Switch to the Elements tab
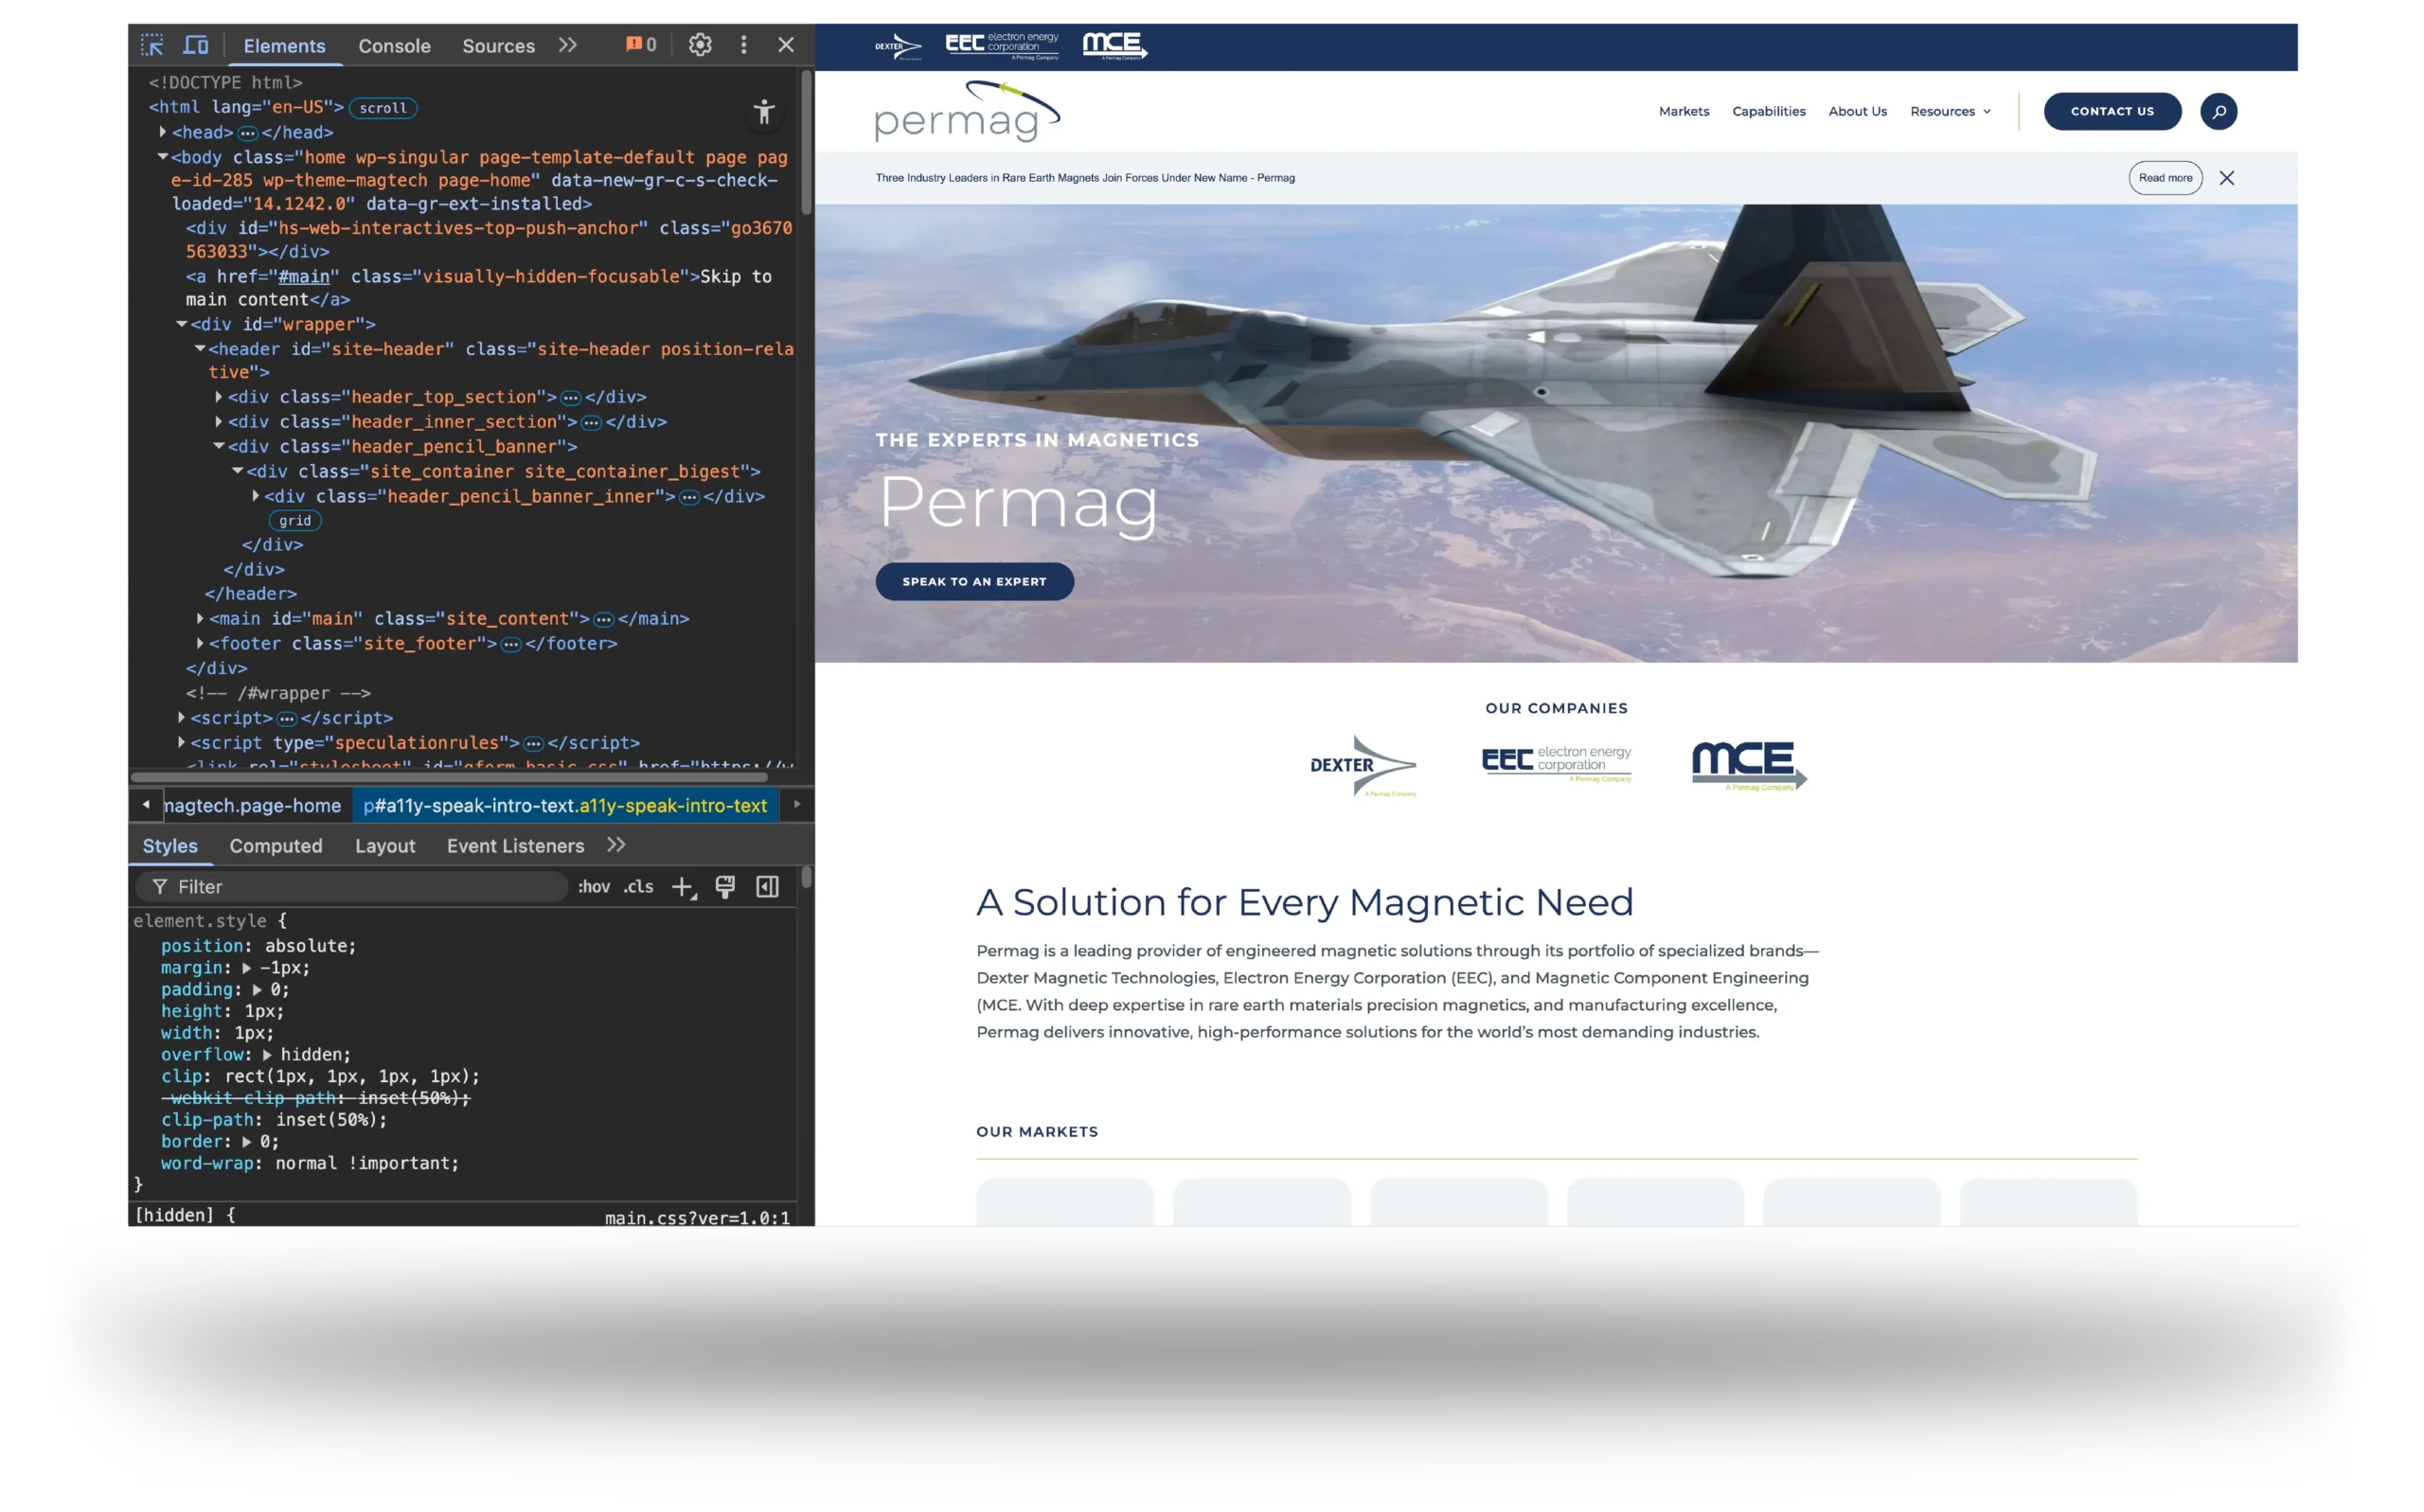 (x=284, y=46)
